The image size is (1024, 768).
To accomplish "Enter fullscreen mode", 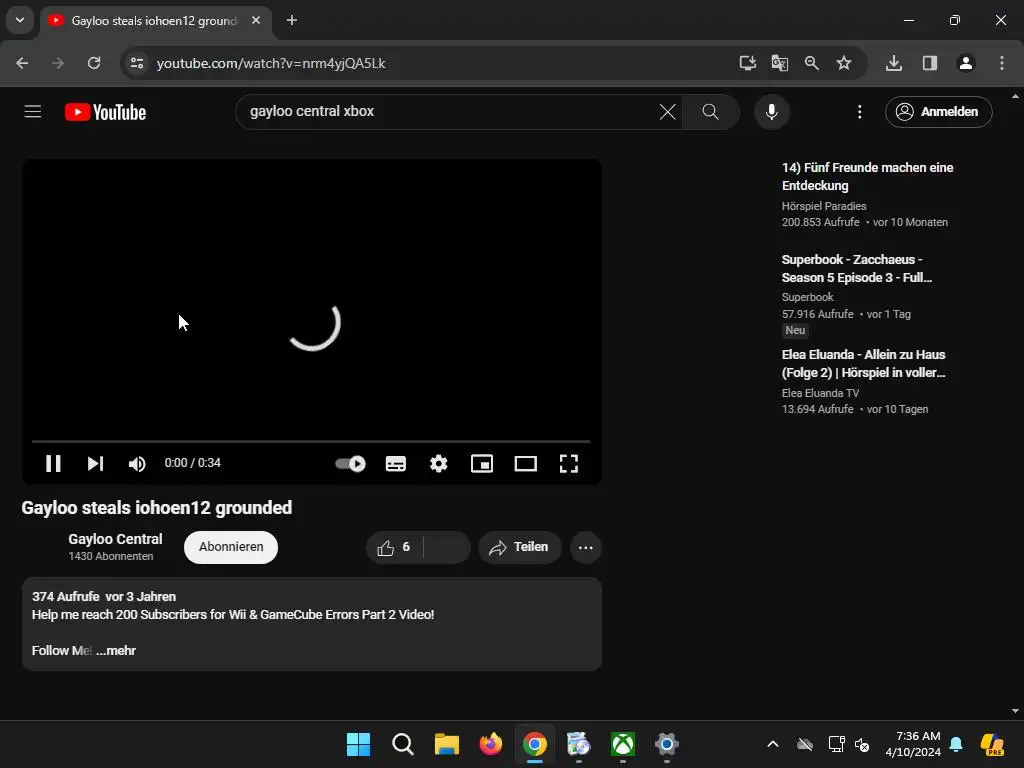I will pos(569,464).
